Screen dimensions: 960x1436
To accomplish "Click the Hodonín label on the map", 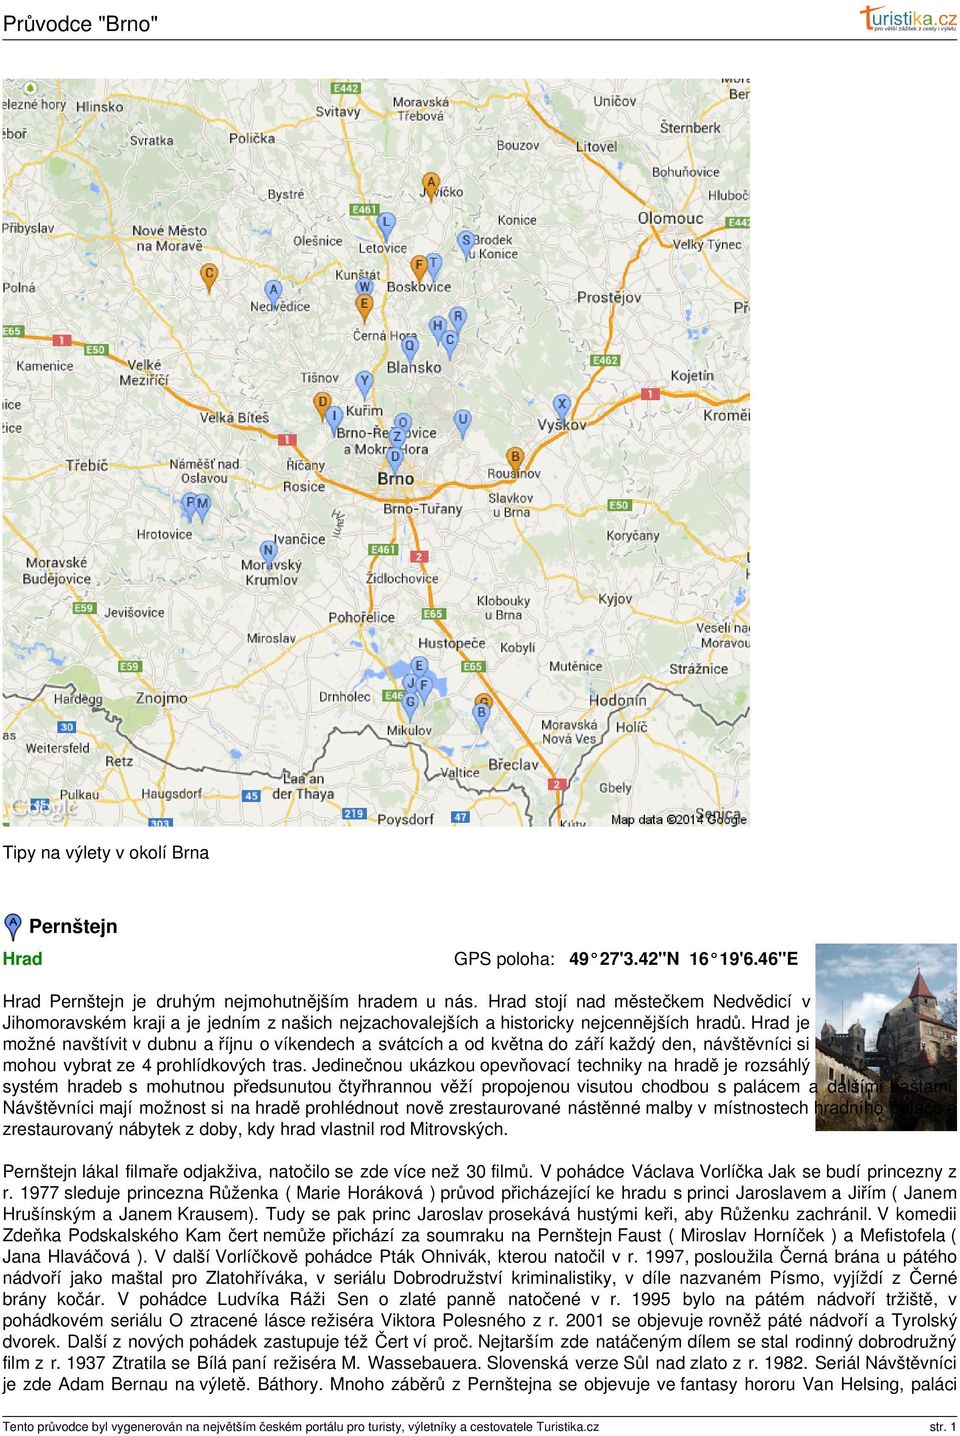I will [x=618, y=701].
